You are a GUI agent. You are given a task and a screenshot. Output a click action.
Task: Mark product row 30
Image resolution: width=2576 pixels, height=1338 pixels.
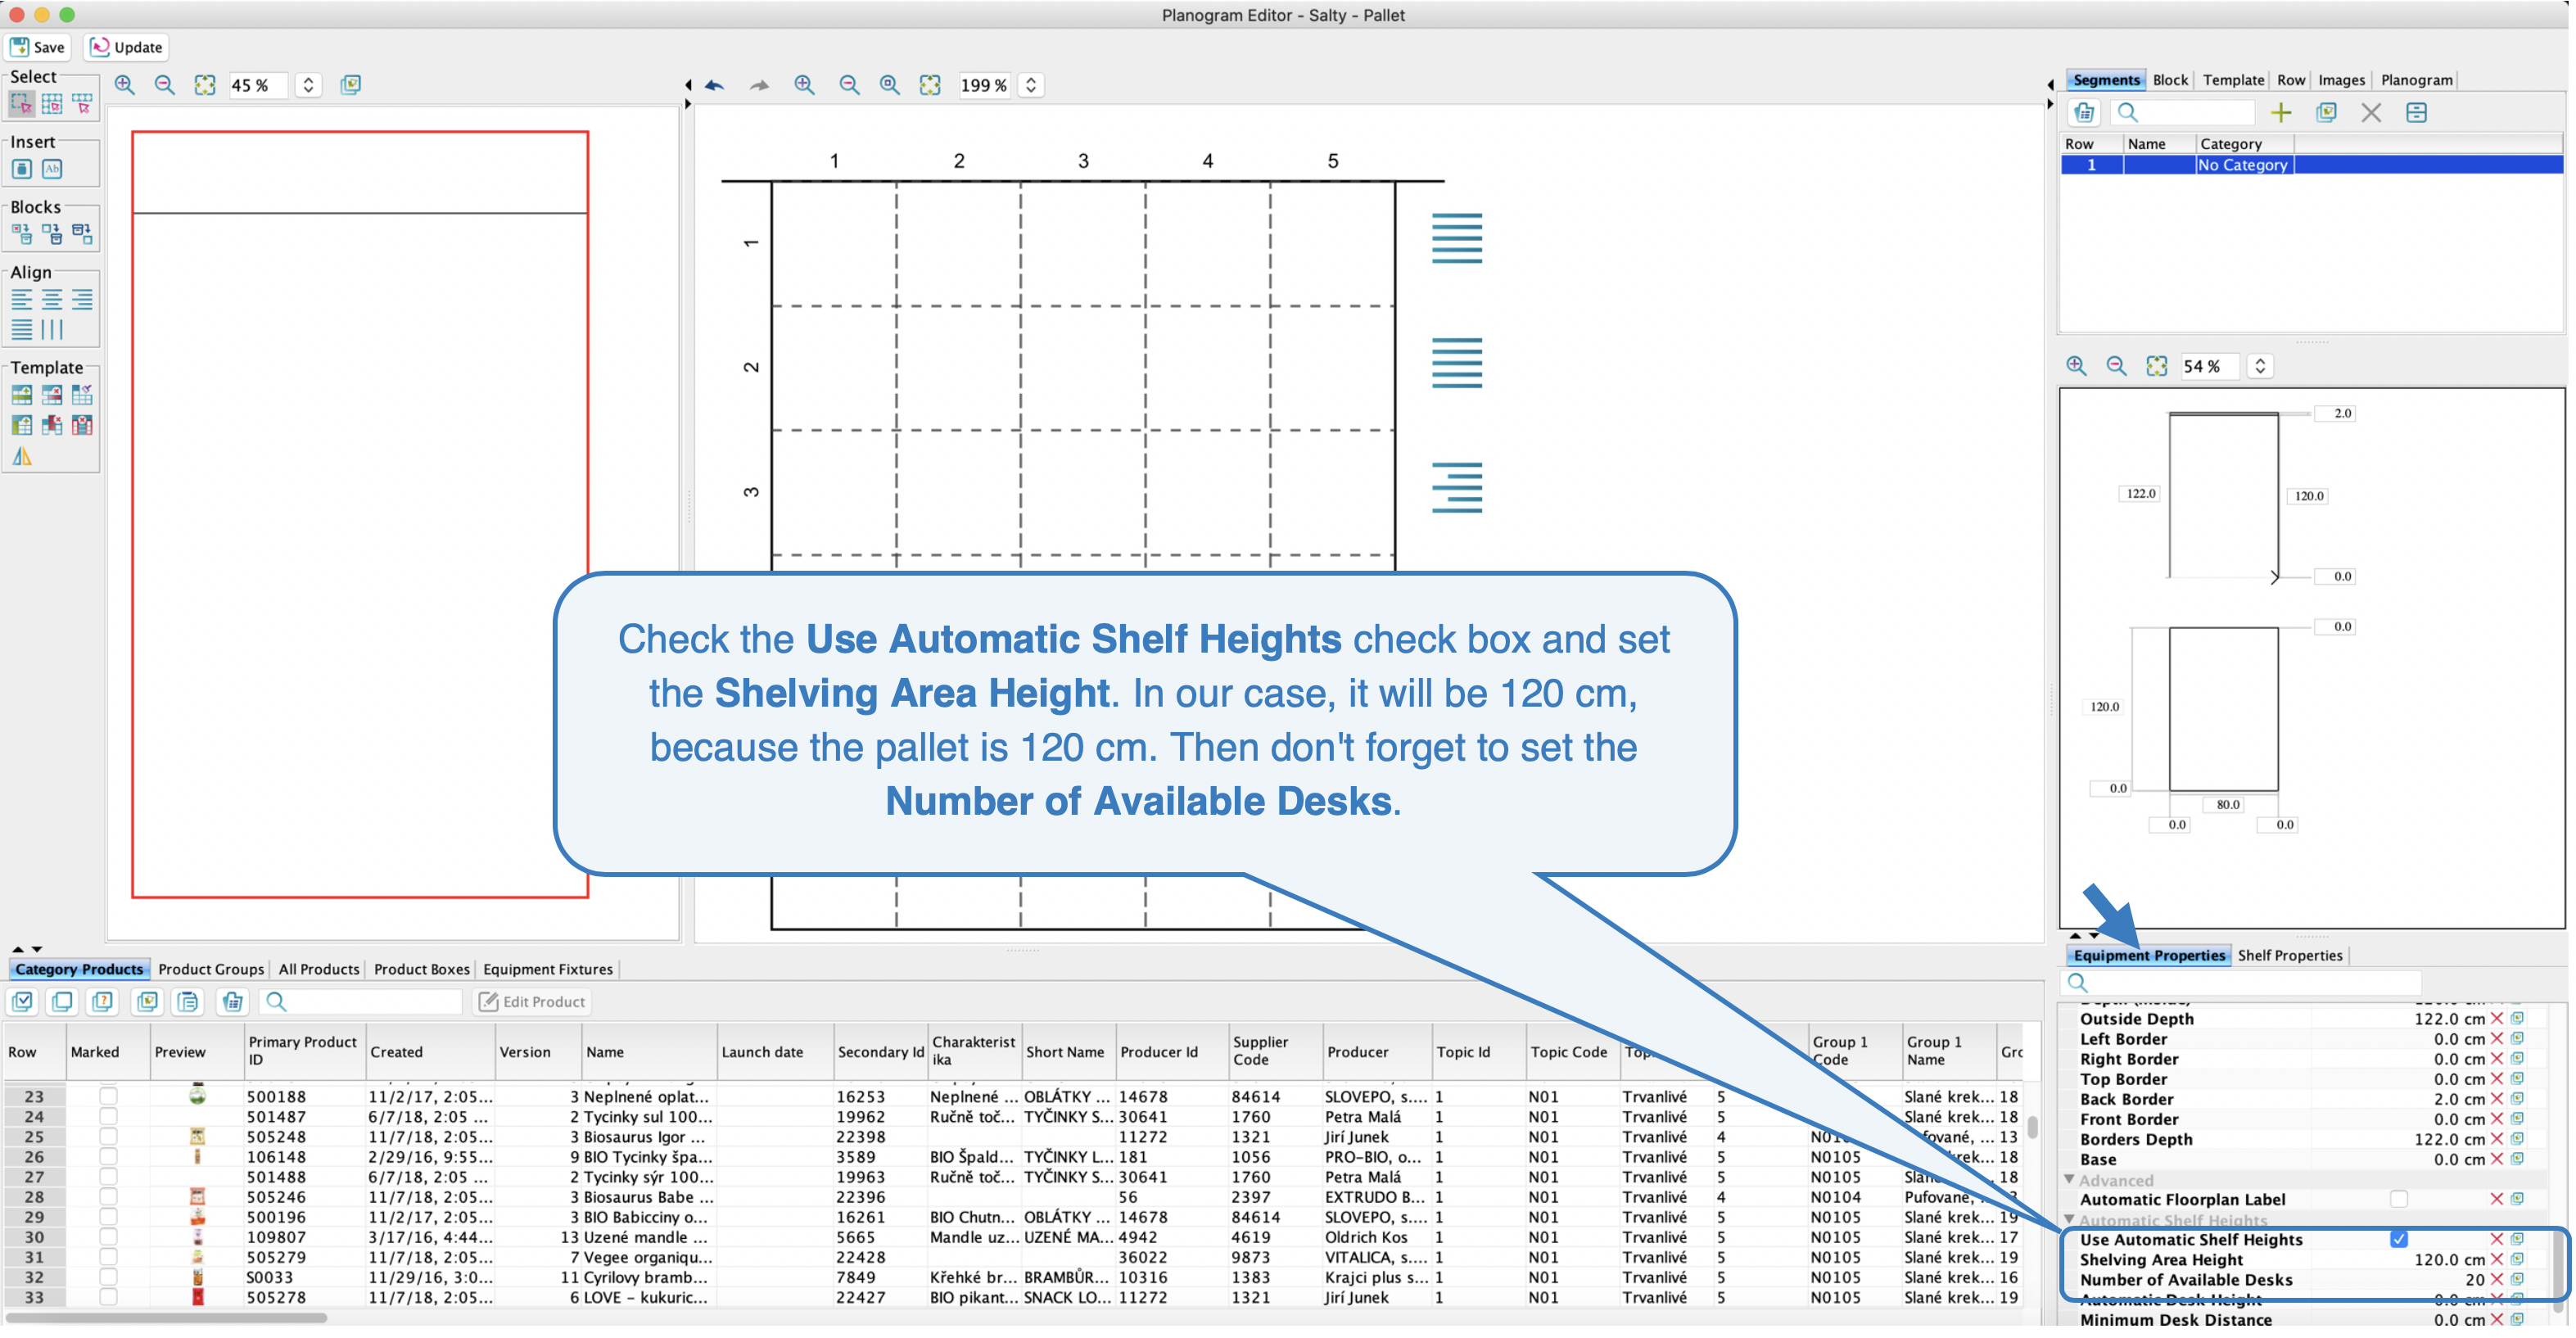coord(108,1237)
